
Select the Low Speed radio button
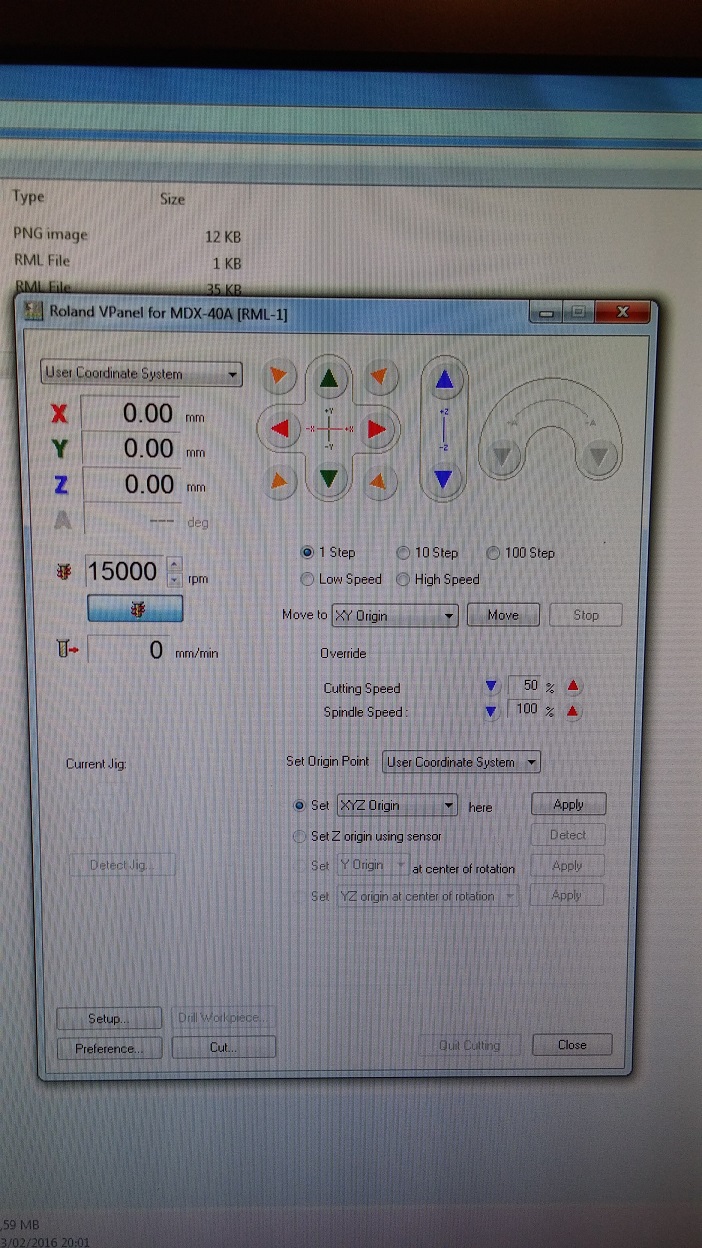tap(307, 579)
